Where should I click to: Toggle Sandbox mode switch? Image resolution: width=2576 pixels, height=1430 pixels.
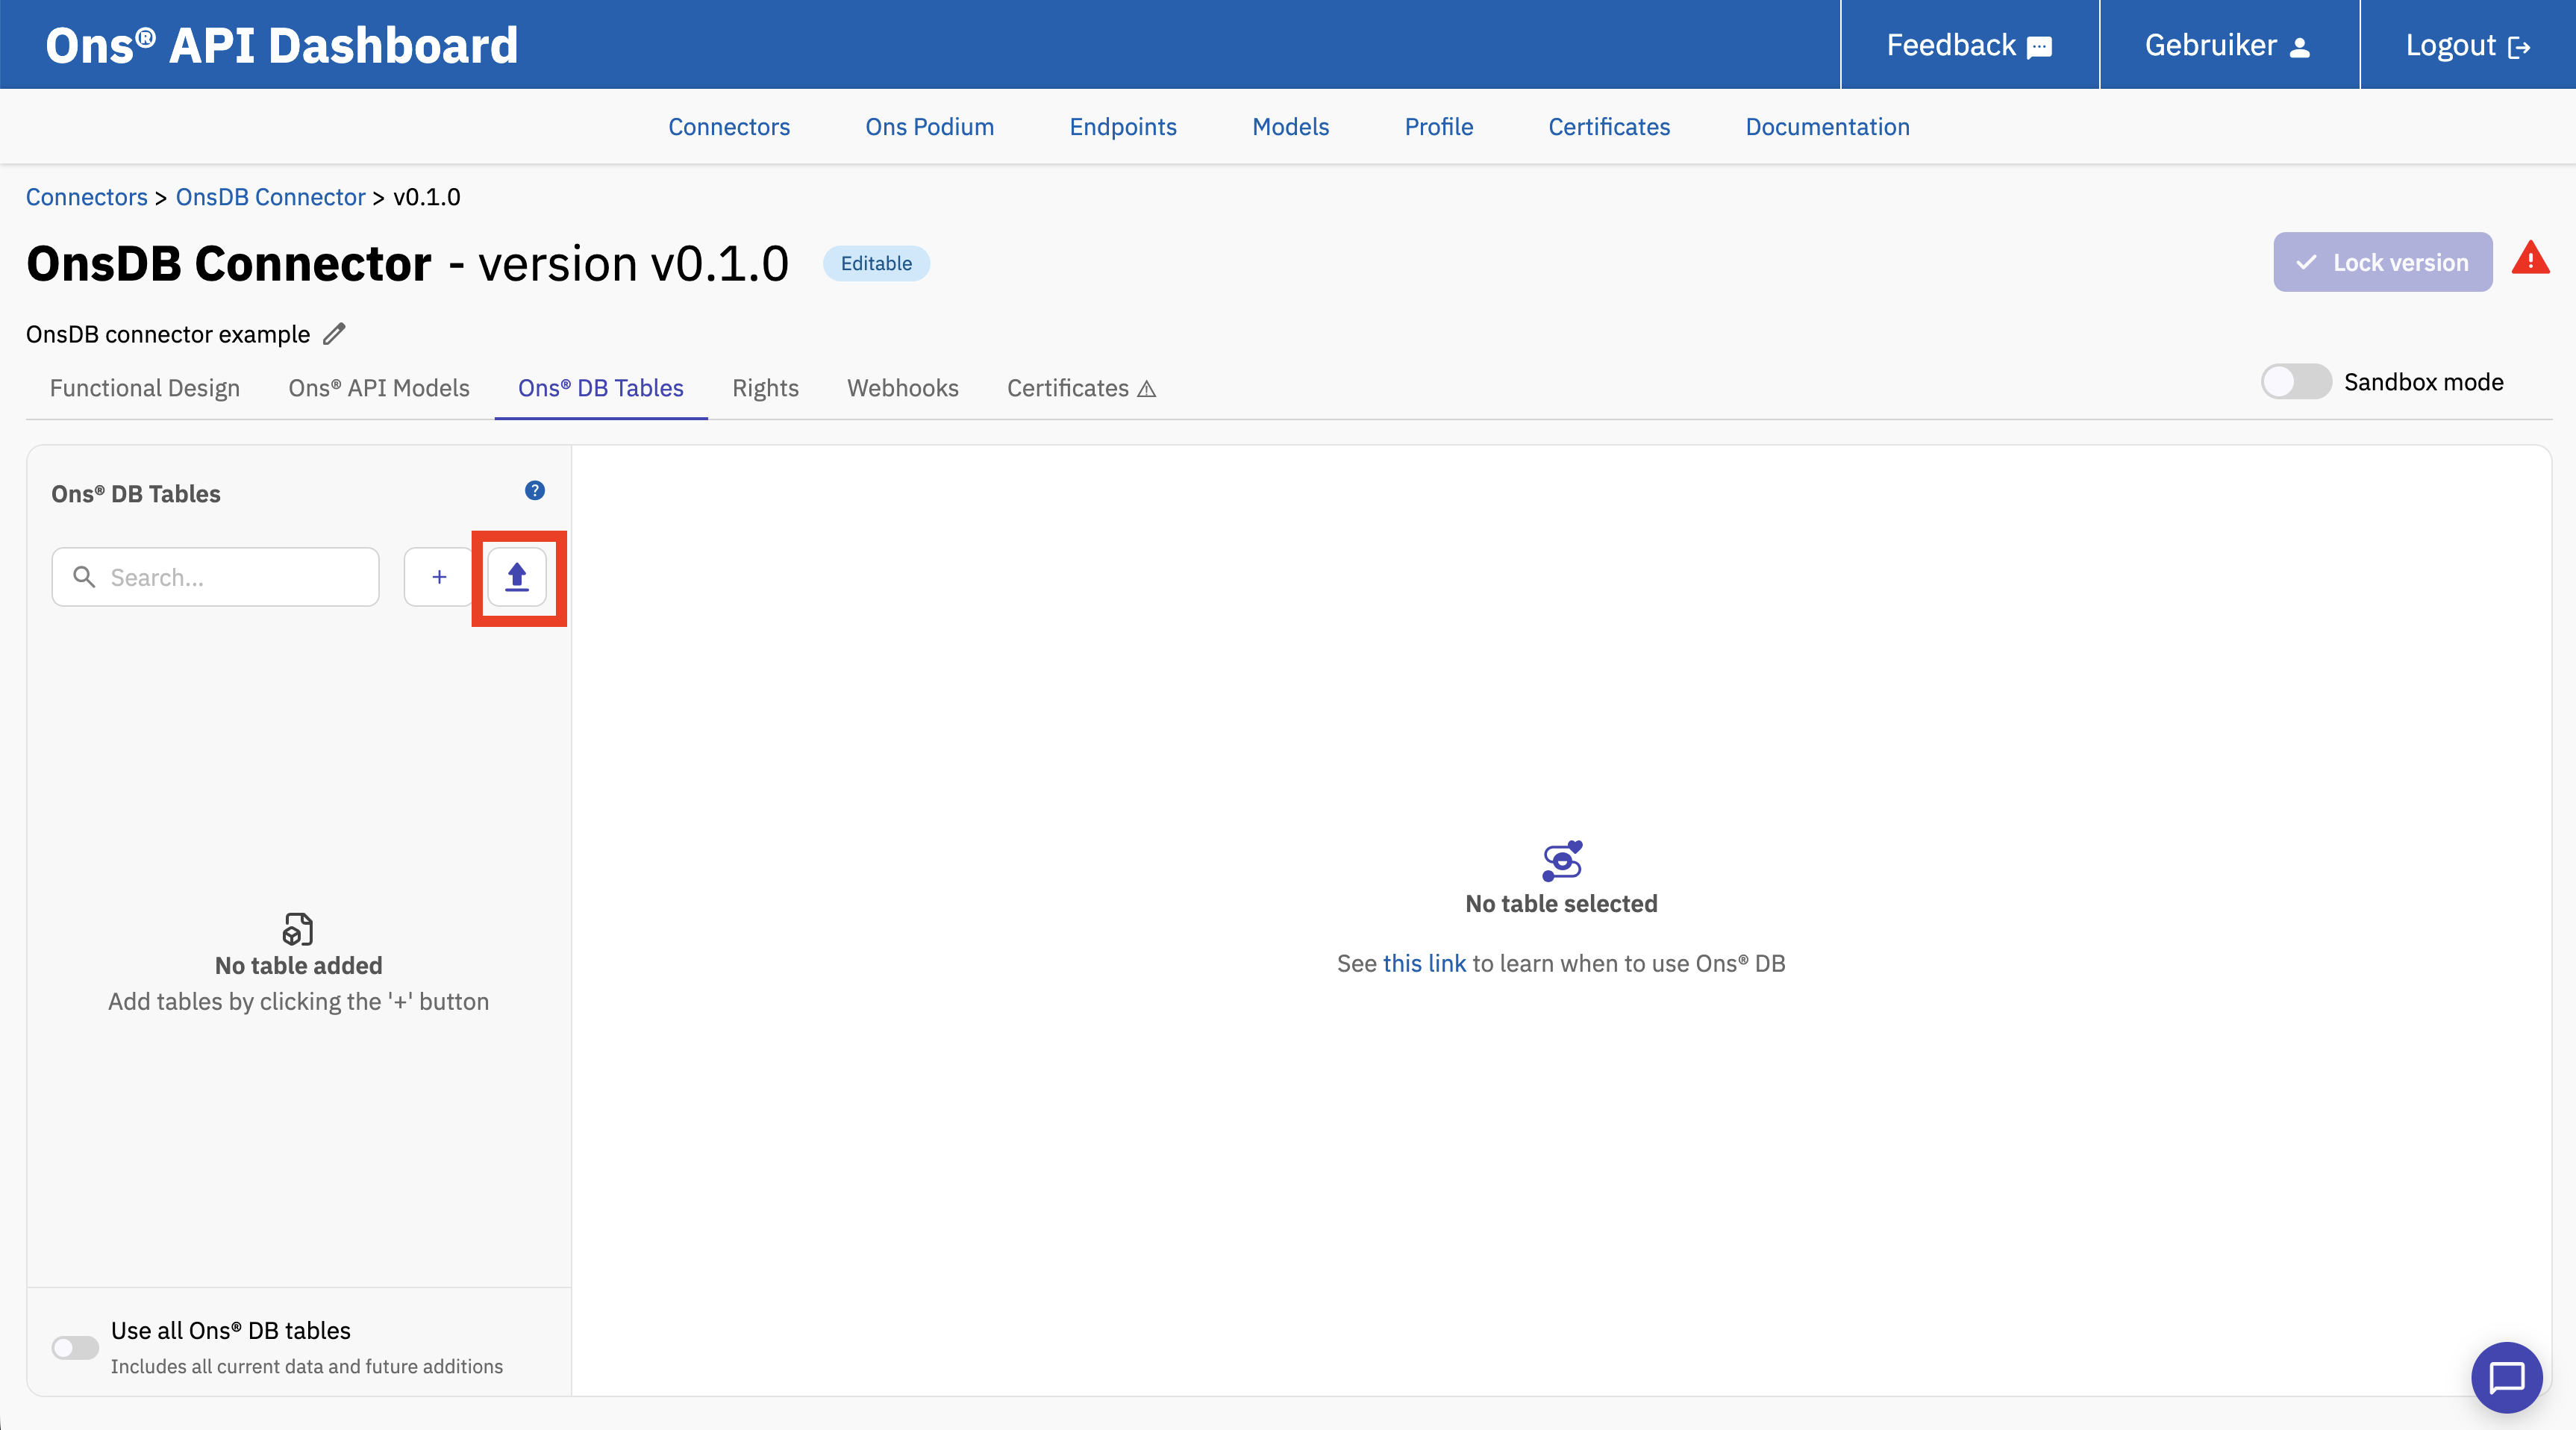(x=2296, y=382)
